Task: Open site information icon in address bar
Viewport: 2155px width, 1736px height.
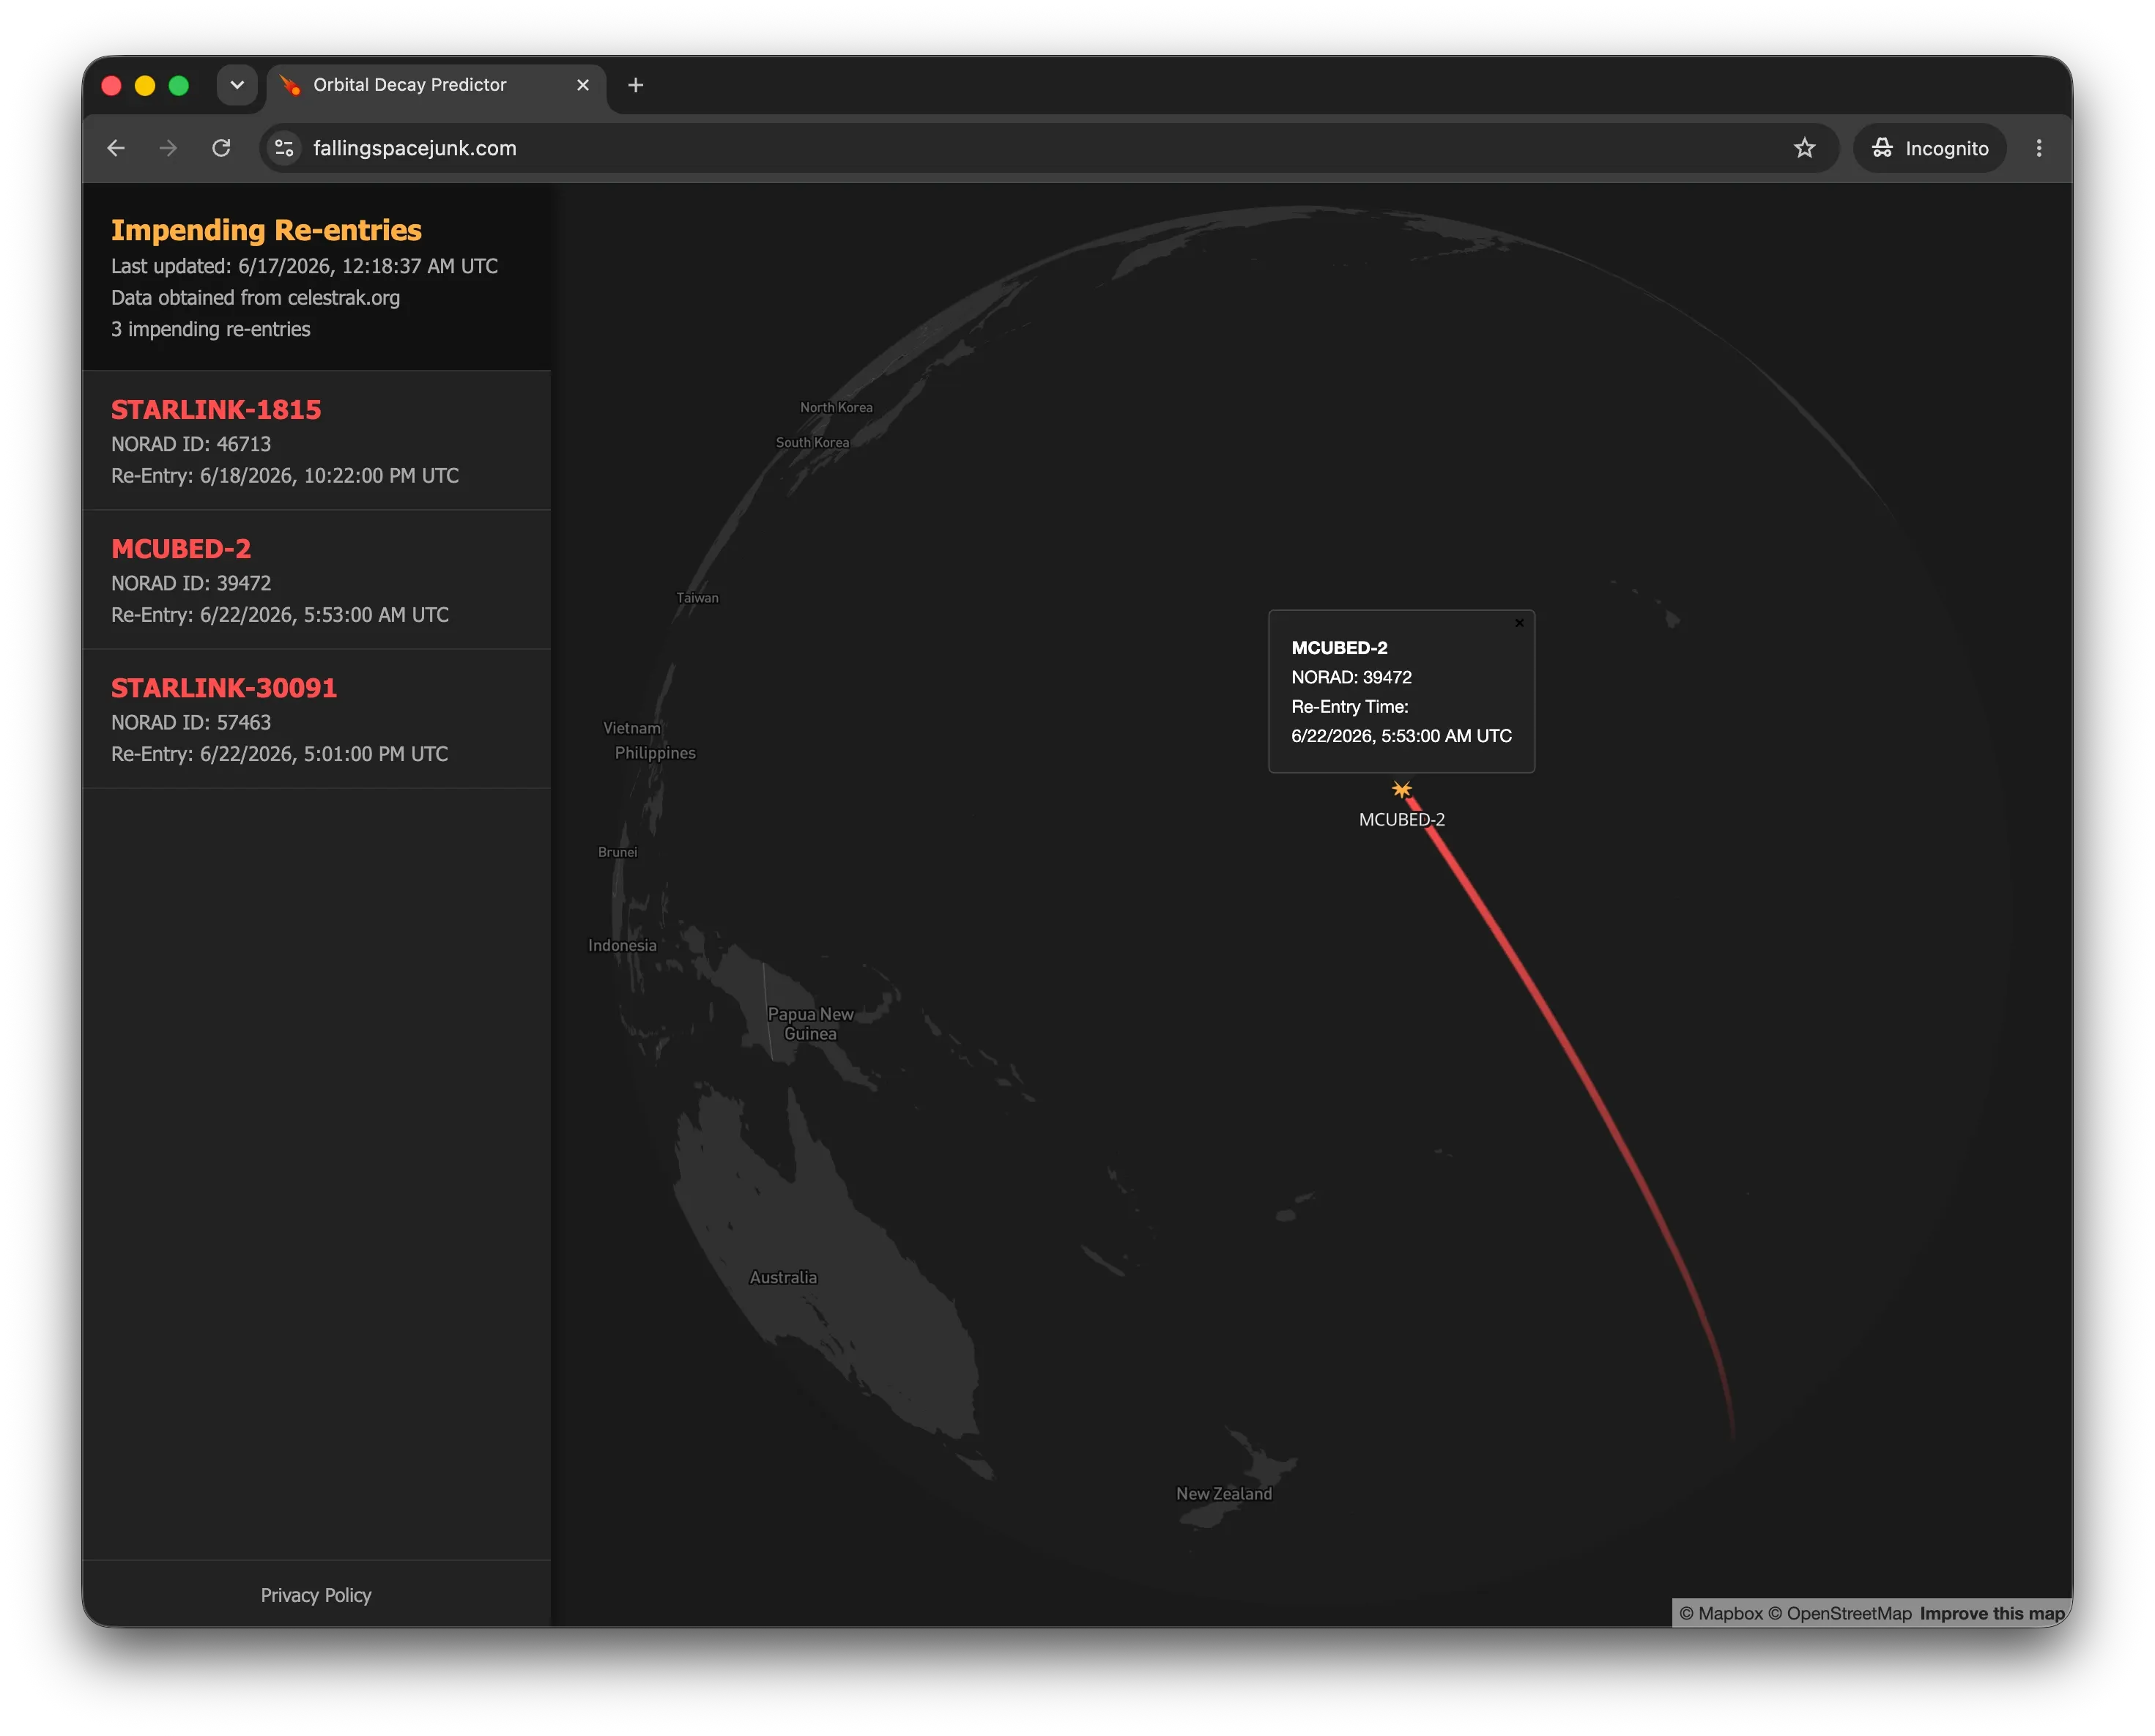Action: (x=285, y=148)
